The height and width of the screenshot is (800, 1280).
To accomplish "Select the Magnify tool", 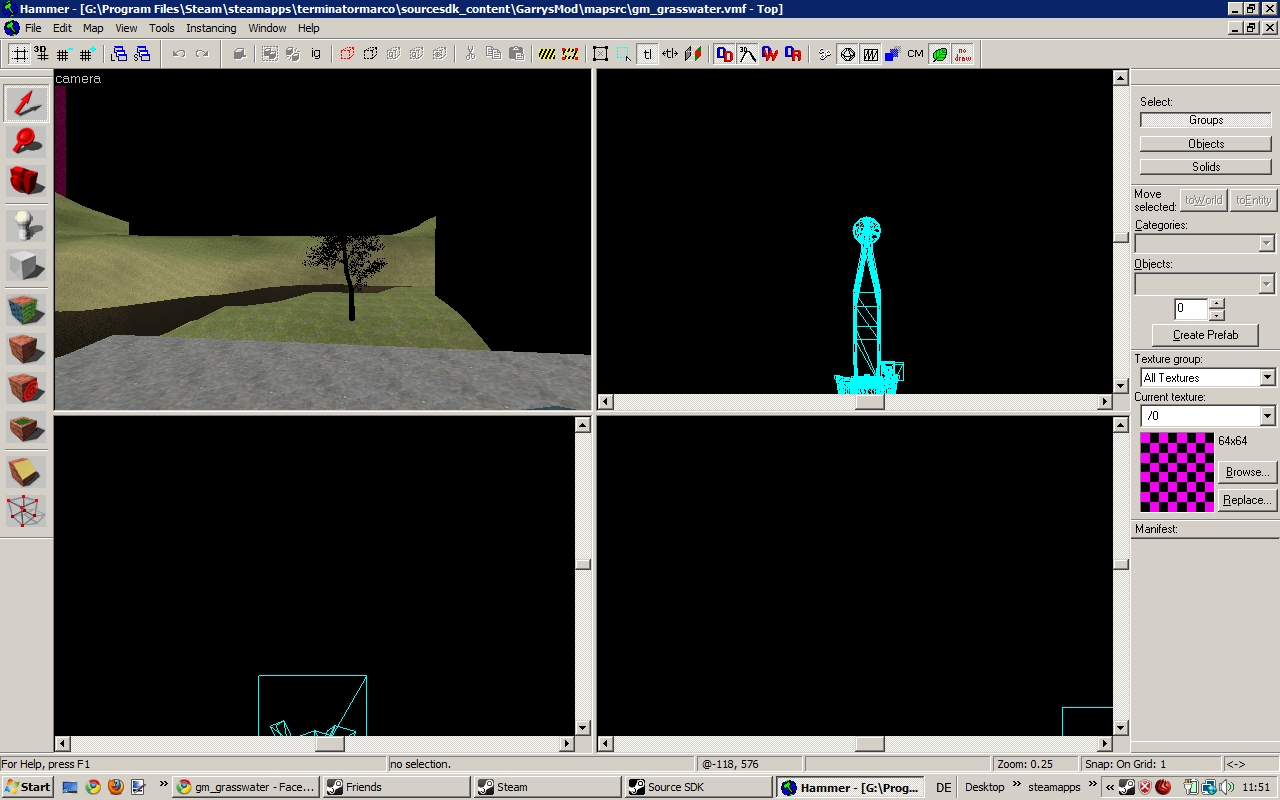I will pos(26,142).
